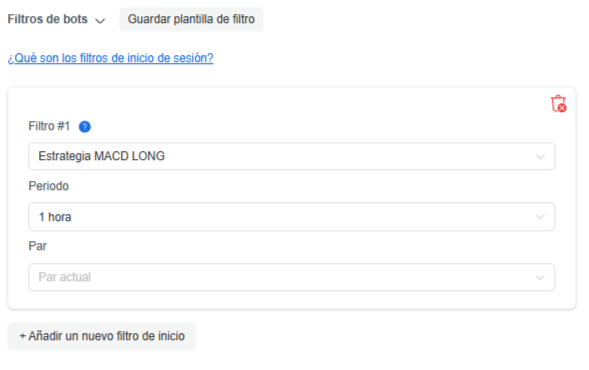Click the chevron arrow in the Par selector
The width and height of the screenshot is (589, 370).
tap(540, 278)
